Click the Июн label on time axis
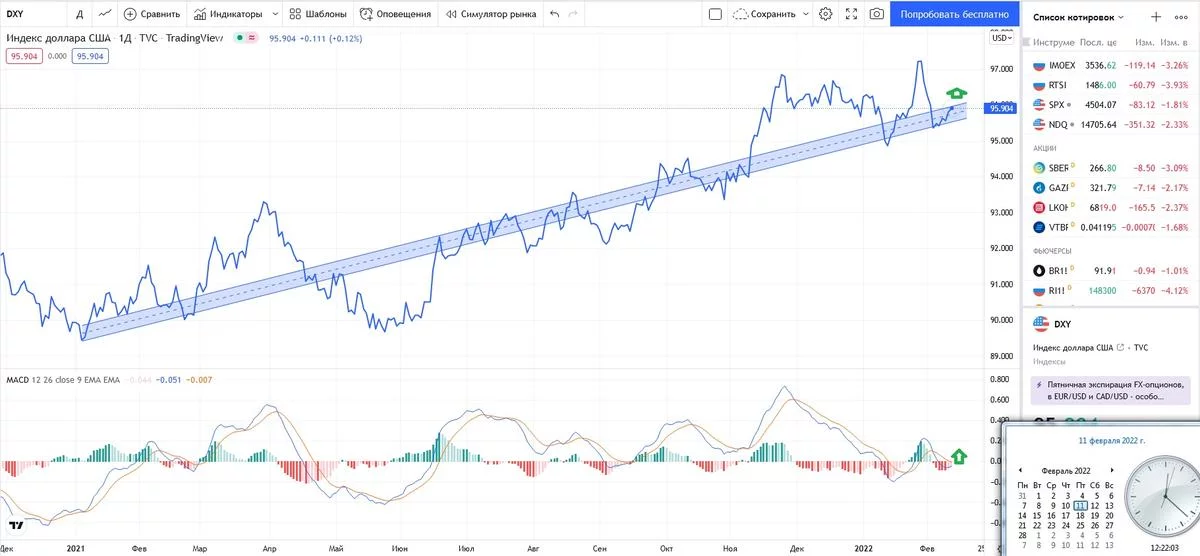This screenshot has width=1200, height=556. tap(401, 549)
